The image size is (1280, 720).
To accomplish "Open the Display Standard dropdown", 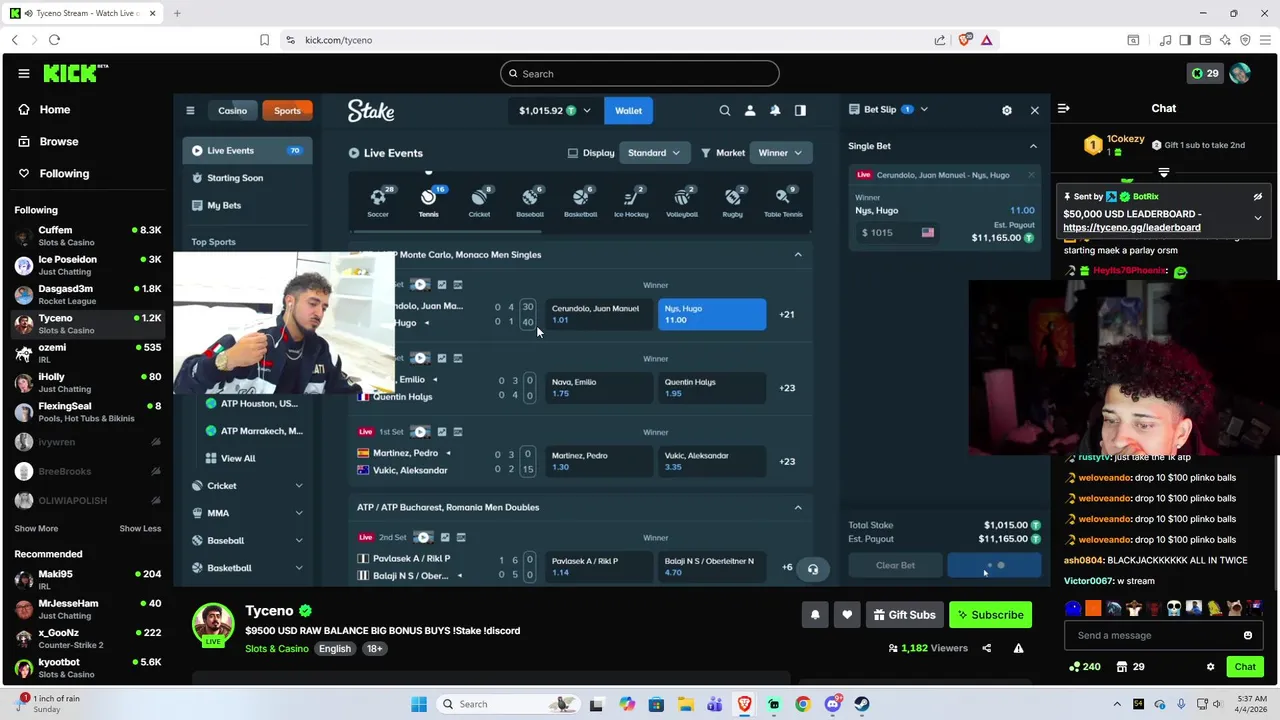I will click(654, 153).
